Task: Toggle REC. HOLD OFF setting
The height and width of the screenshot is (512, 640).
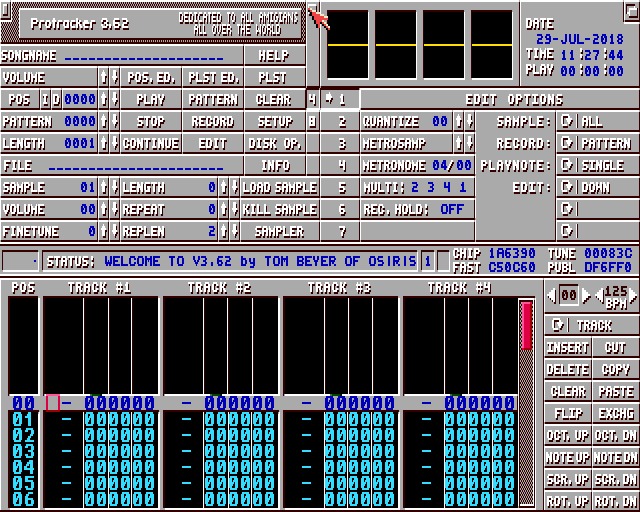Action: click(417, 210)
